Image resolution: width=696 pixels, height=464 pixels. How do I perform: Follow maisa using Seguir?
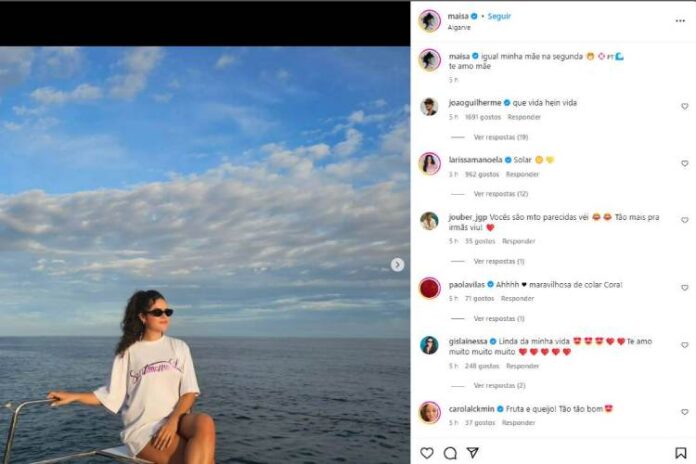click(x=499, y=17)
